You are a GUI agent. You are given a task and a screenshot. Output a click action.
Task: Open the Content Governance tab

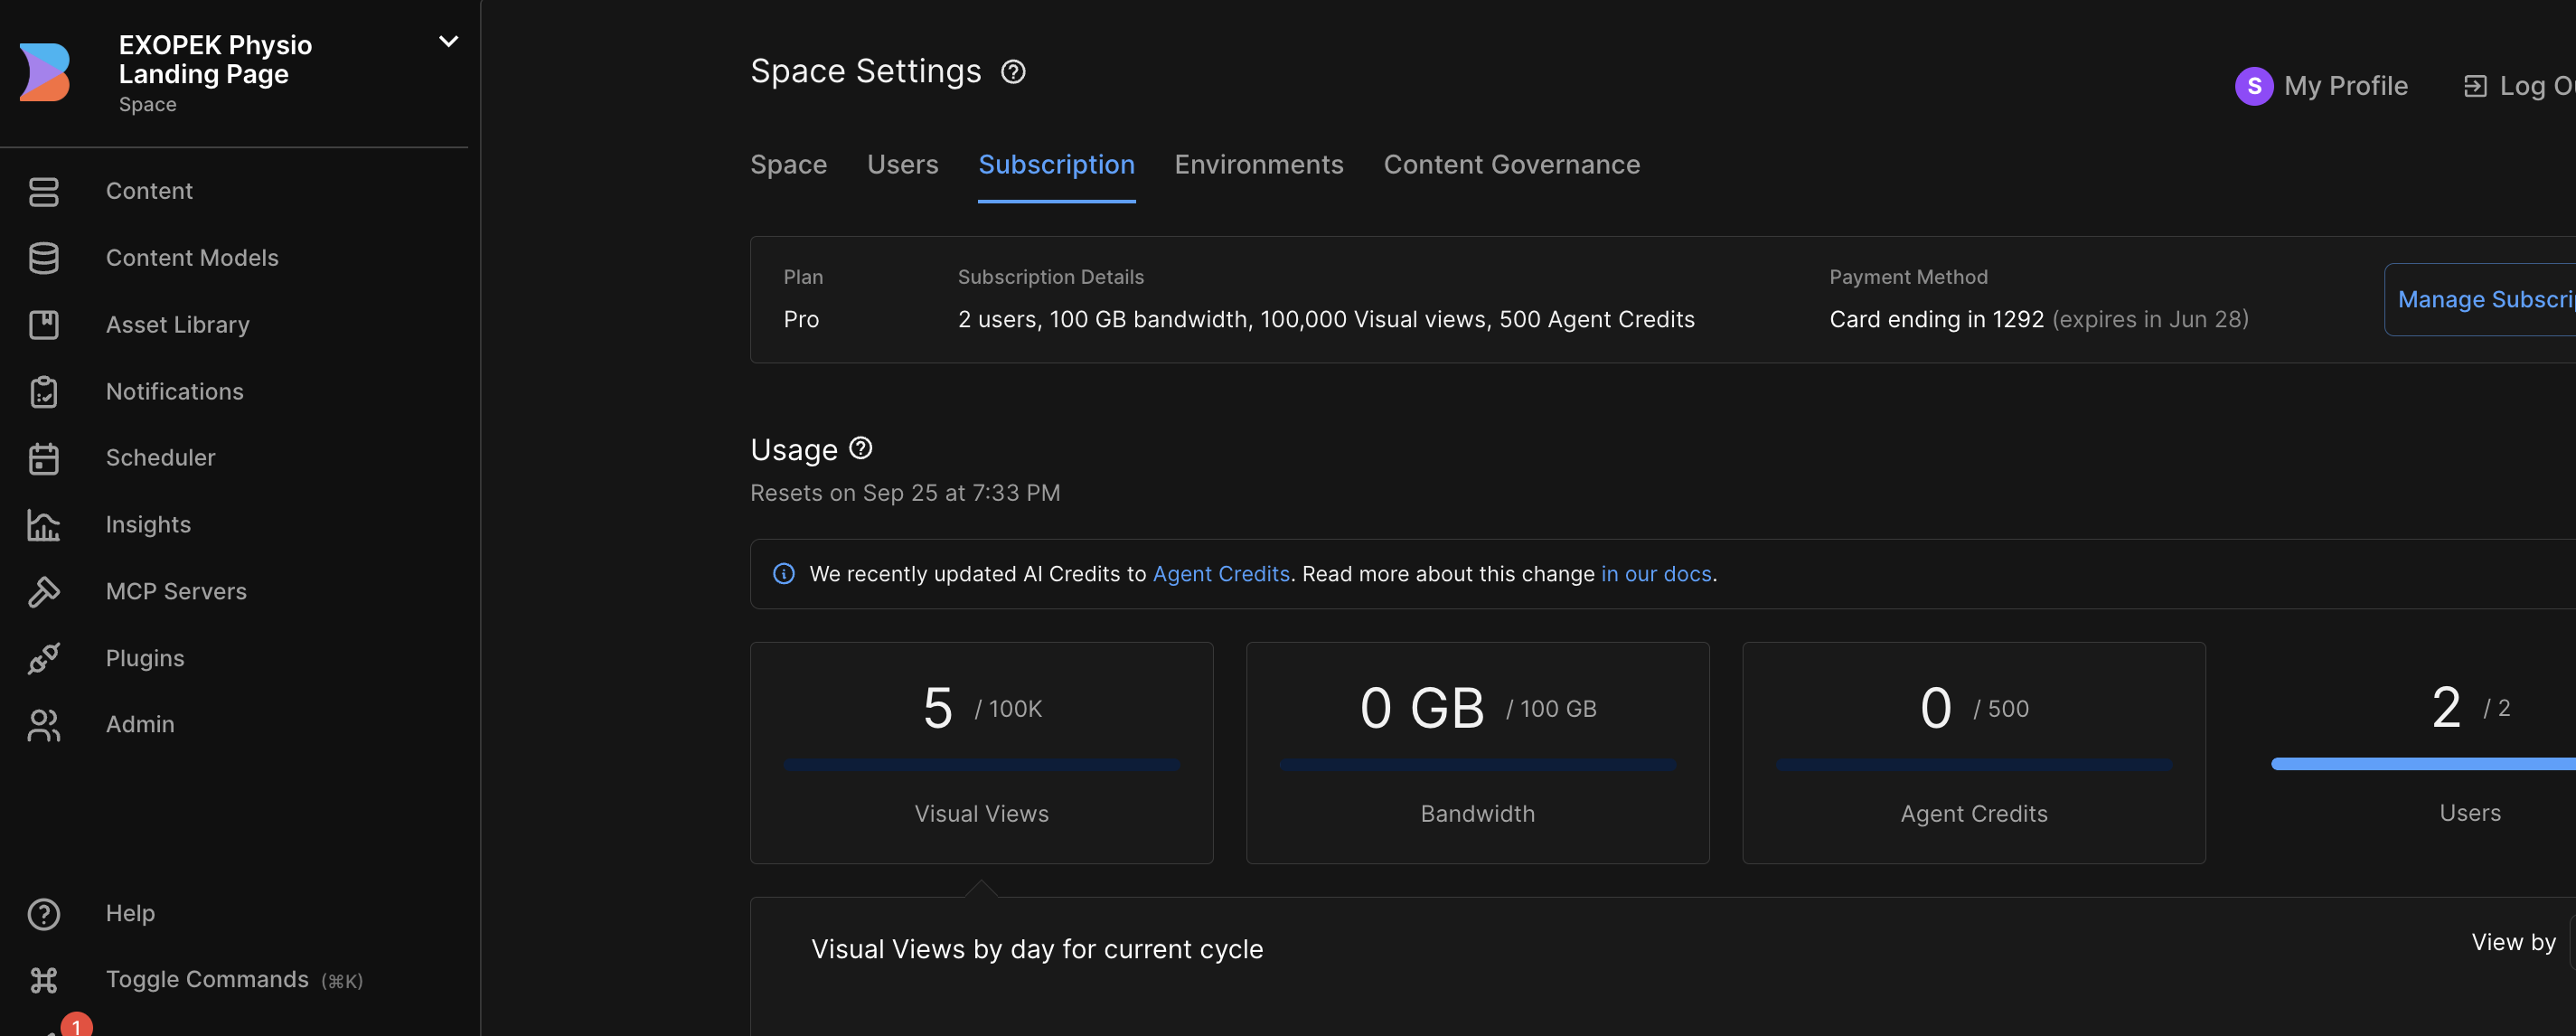(x=1511, y=165)
